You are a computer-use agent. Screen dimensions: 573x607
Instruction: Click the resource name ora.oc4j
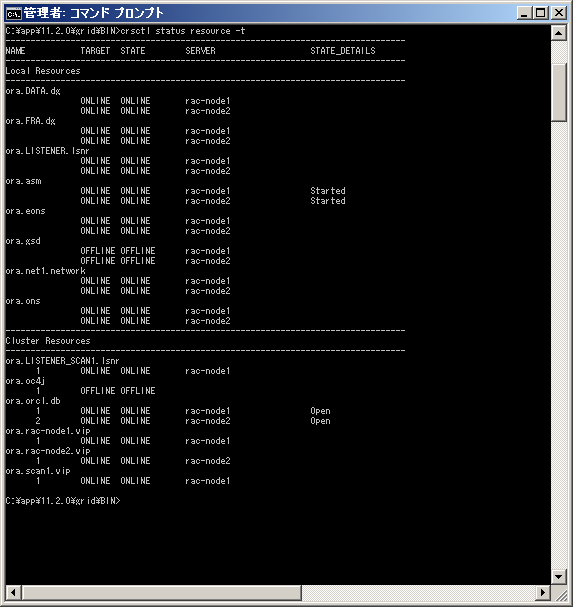tap(25, 381)
